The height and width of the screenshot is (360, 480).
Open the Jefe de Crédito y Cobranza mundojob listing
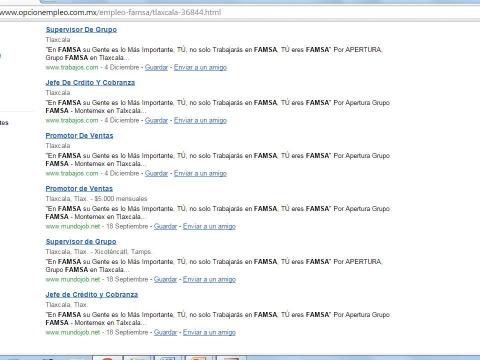(92, 295)
